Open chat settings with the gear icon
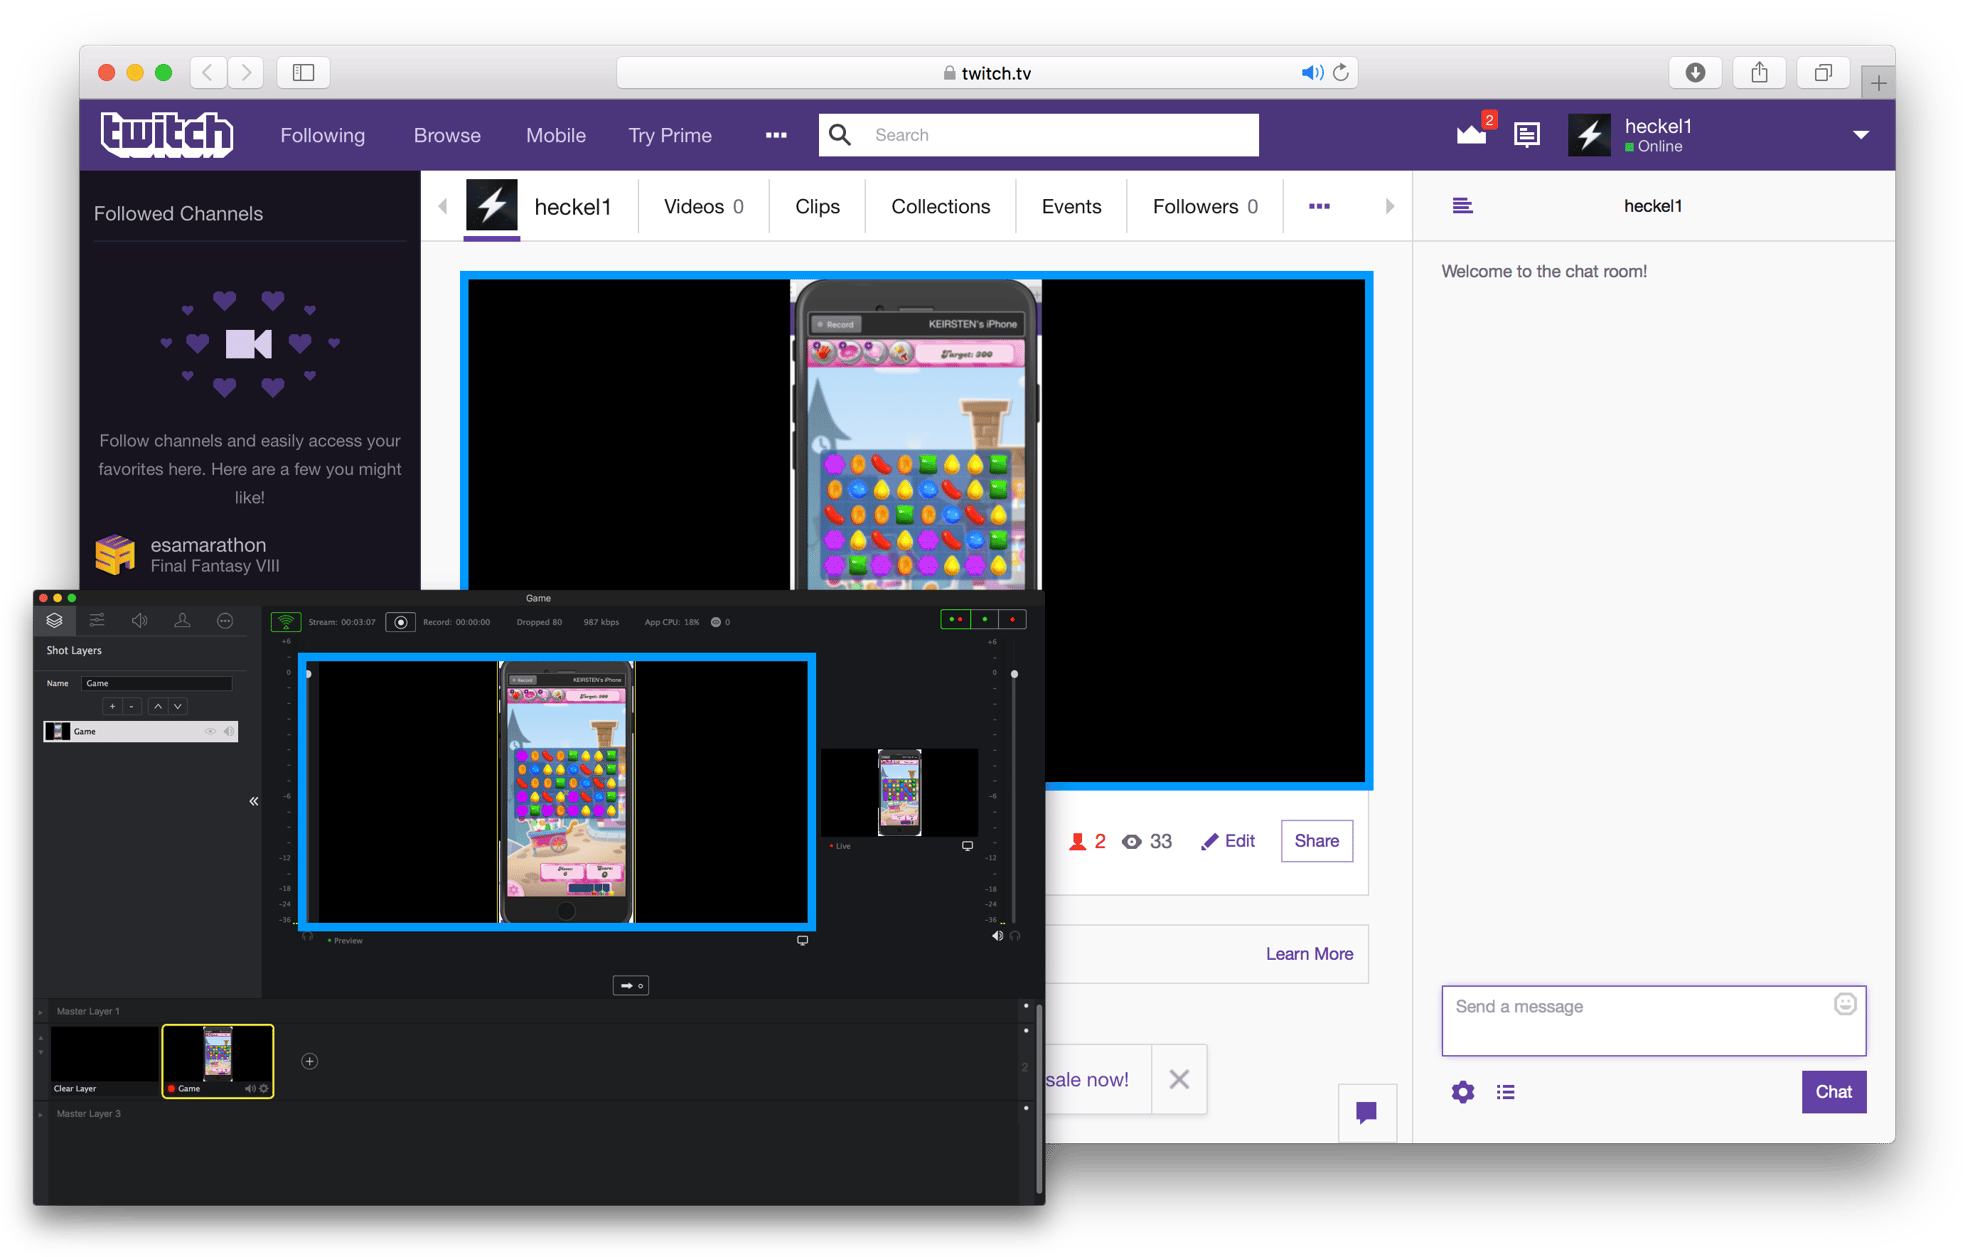 point(1462,1092)
